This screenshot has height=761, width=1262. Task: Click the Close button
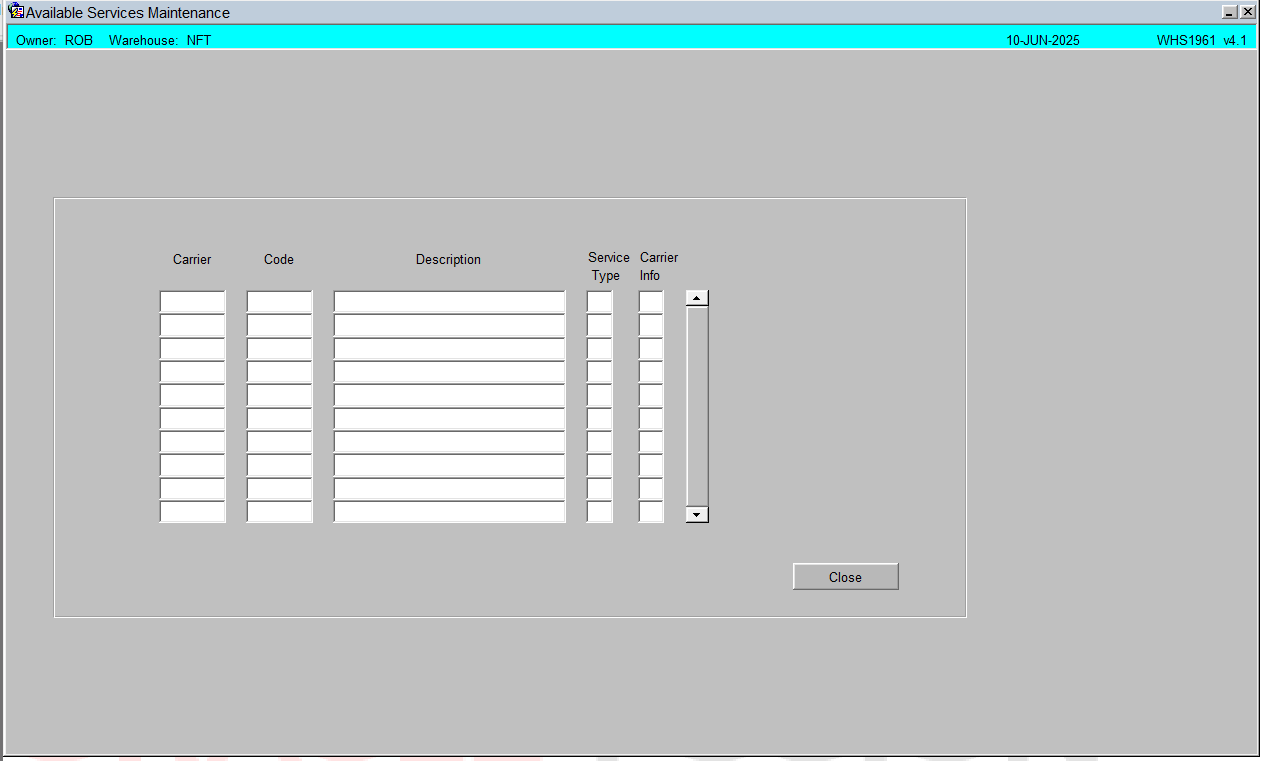pos(845,577)
